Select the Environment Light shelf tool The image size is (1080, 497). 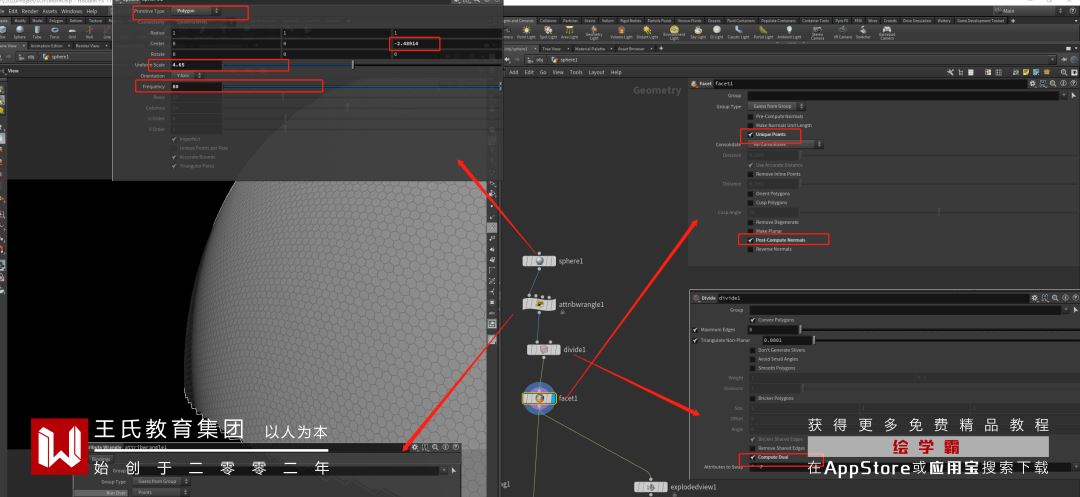click(x=674, y=32)
